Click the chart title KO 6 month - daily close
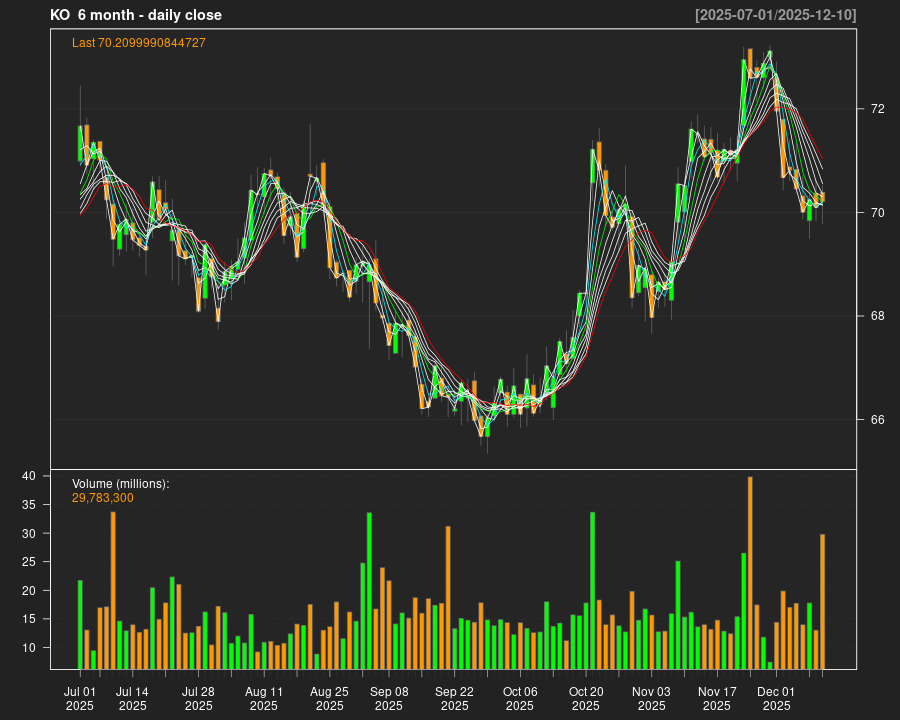The width and height of the screenshot is (900, 720). click(x=136, y=15)
